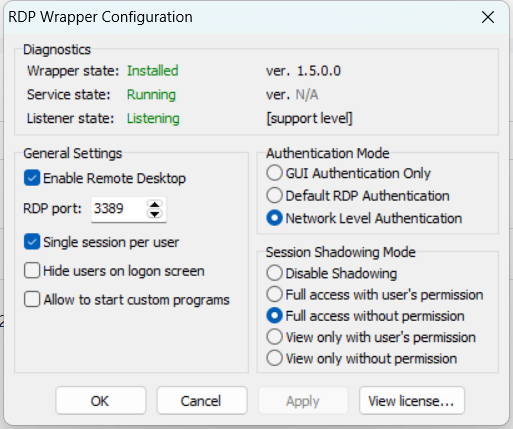Click the greyed-out Apply button
The width and height of the screenshot is (513, 429).
pyautogui.click(x=303, y=401)
